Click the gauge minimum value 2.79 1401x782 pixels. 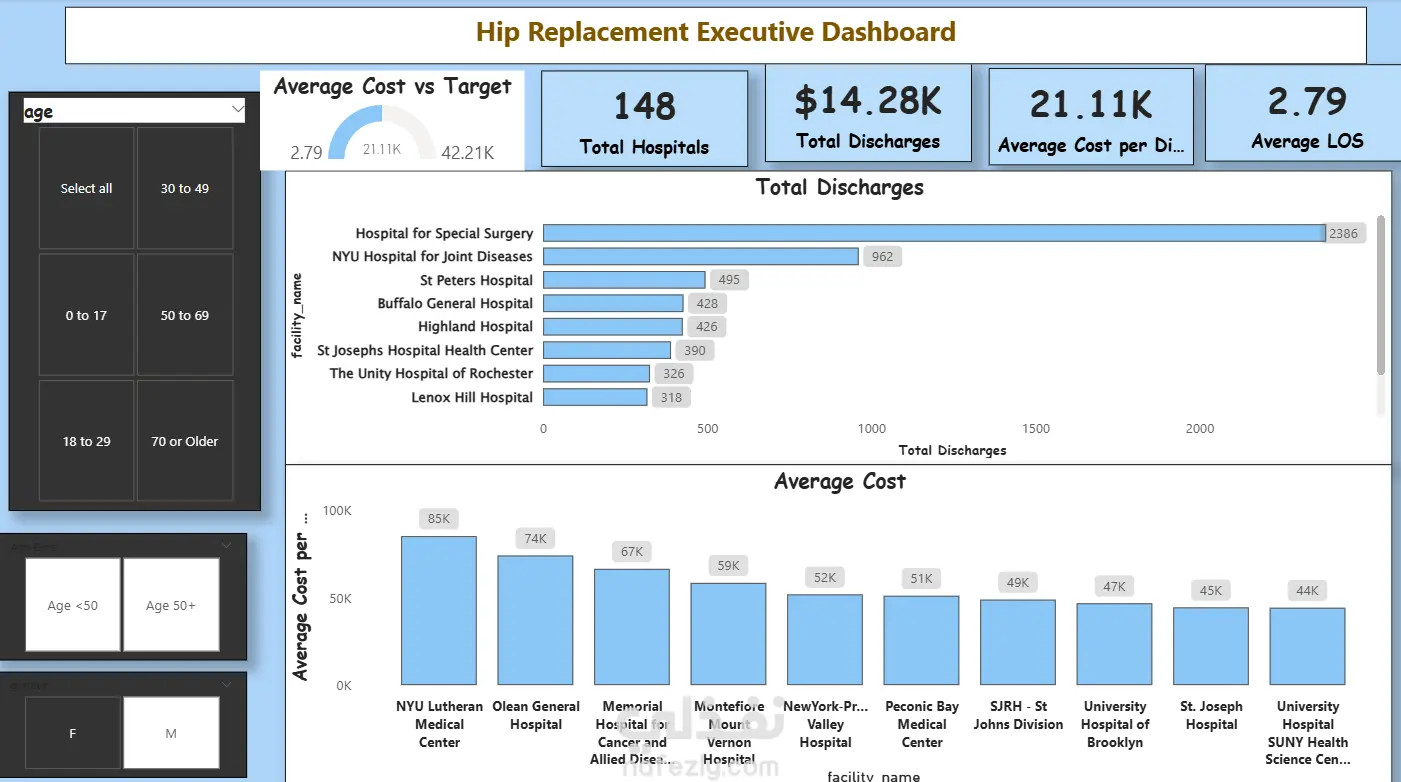pos(306,152)
